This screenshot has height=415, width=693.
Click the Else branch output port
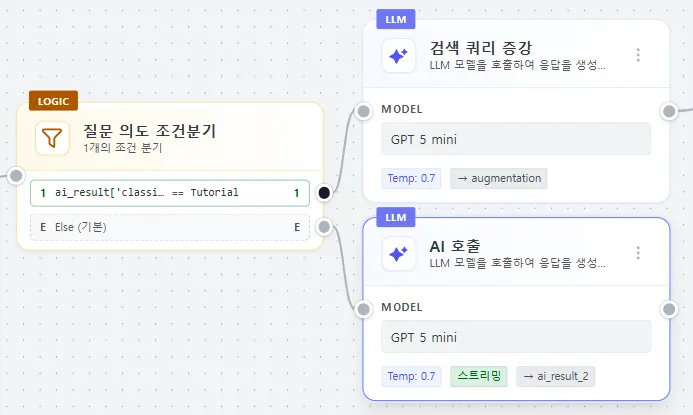pyautogui.click(x=324, y=227)
